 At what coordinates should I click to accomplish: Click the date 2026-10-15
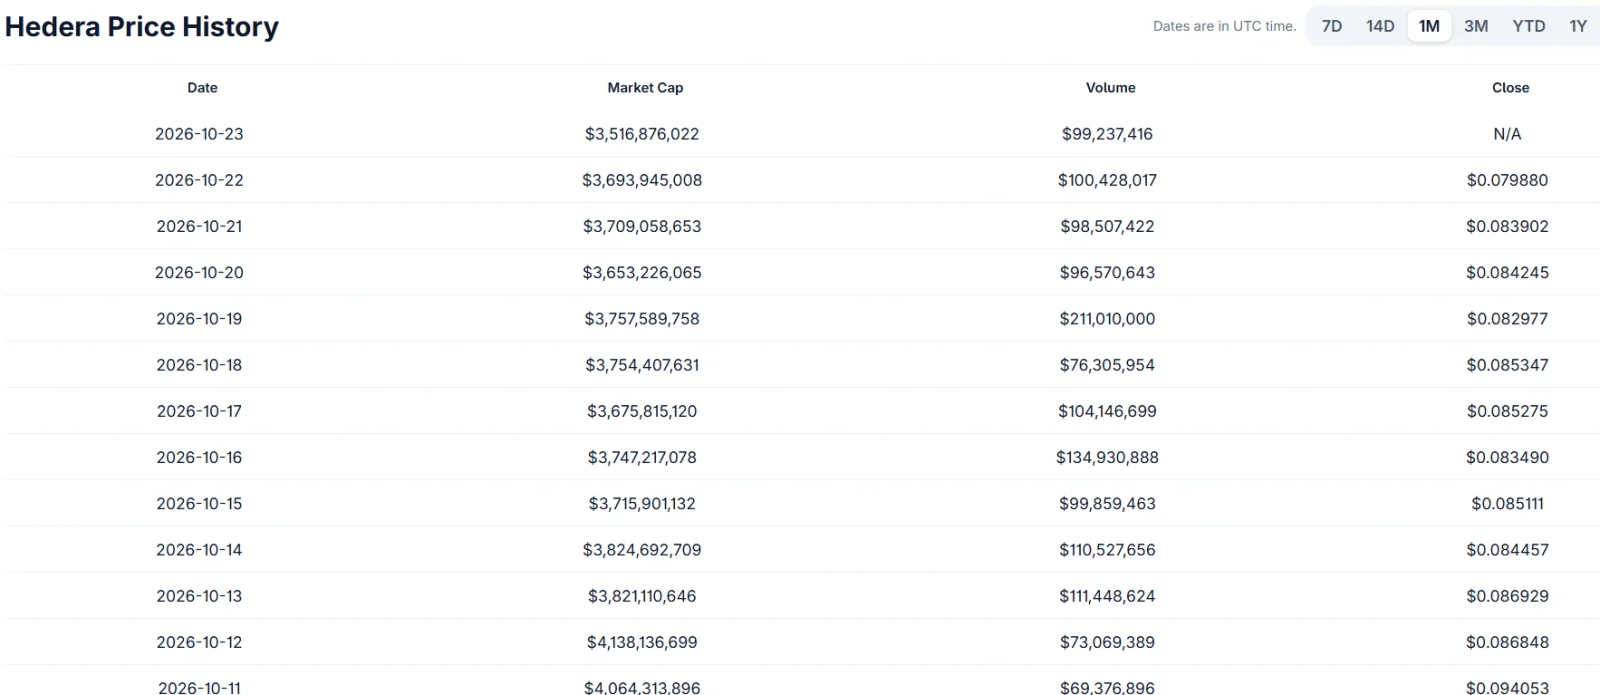click(x=199, y=503)
